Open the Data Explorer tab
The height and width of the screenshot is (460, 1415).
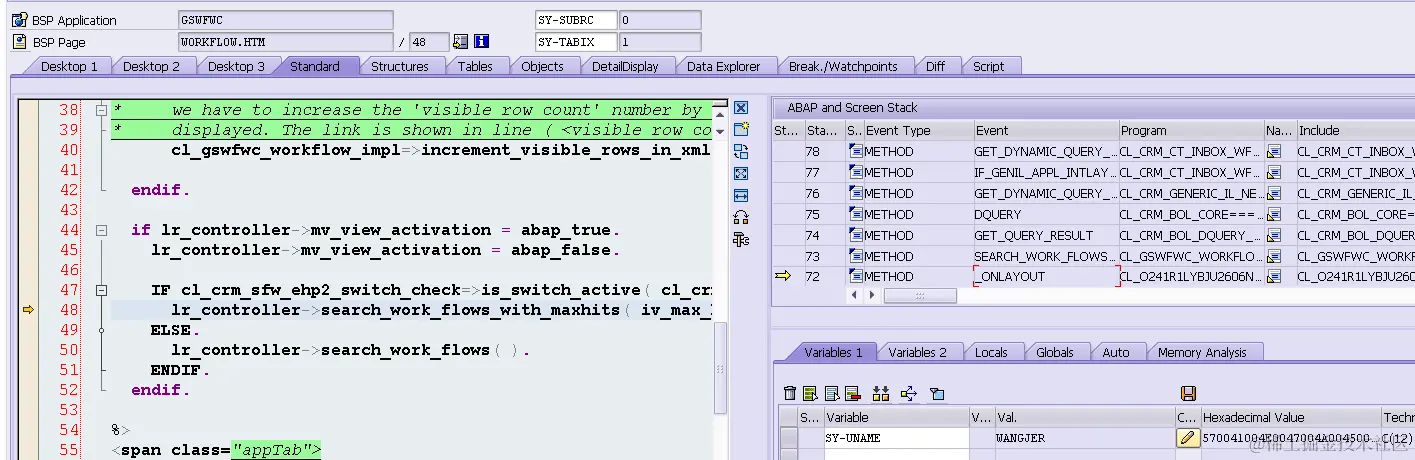click(x=724, y=66)
